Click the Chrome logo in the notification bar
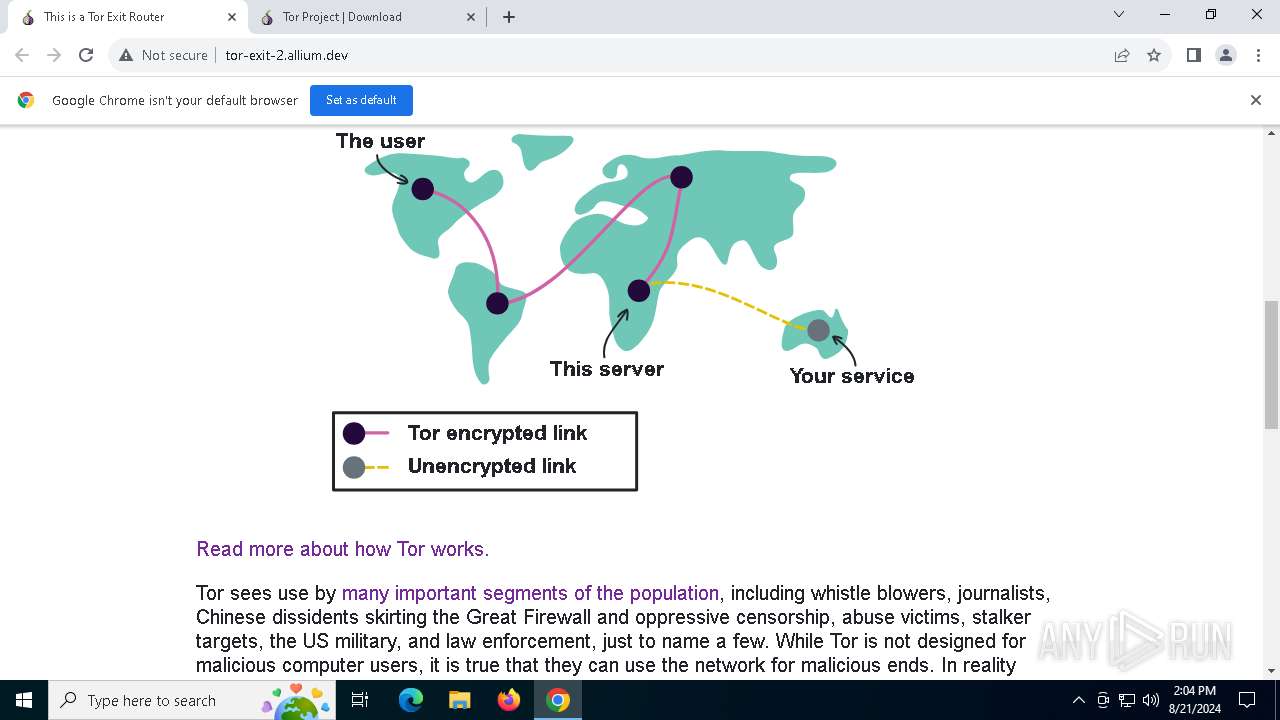Viewport: 1280px width, 720px height. pyautogui.click(x=26, y=100)
